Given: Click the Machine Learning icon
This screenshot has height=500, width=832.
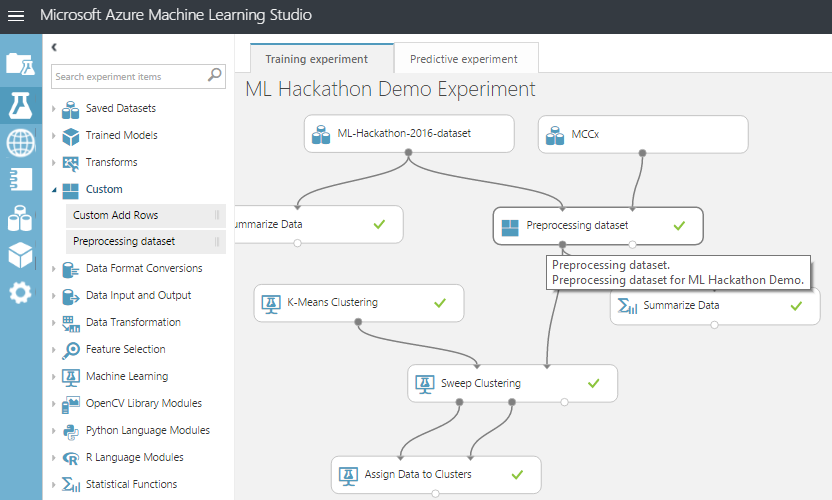Looking at the screenshot, I should pos(71,377).
